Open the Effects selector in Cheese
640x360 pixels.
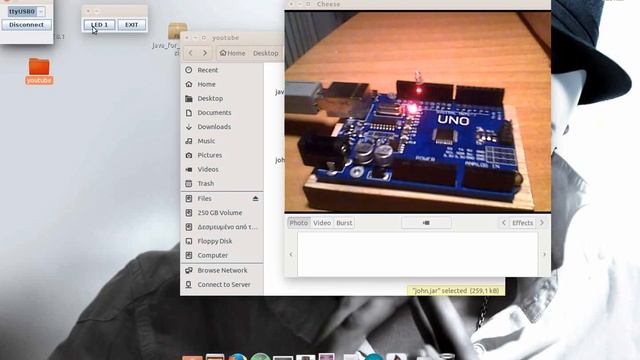click(x=522, y=223)
